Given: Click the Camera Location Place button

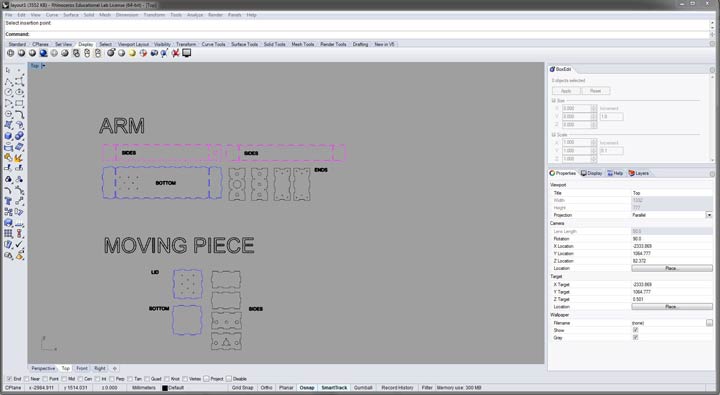Looking at the screenshot, I should click(x=672, y=268).
